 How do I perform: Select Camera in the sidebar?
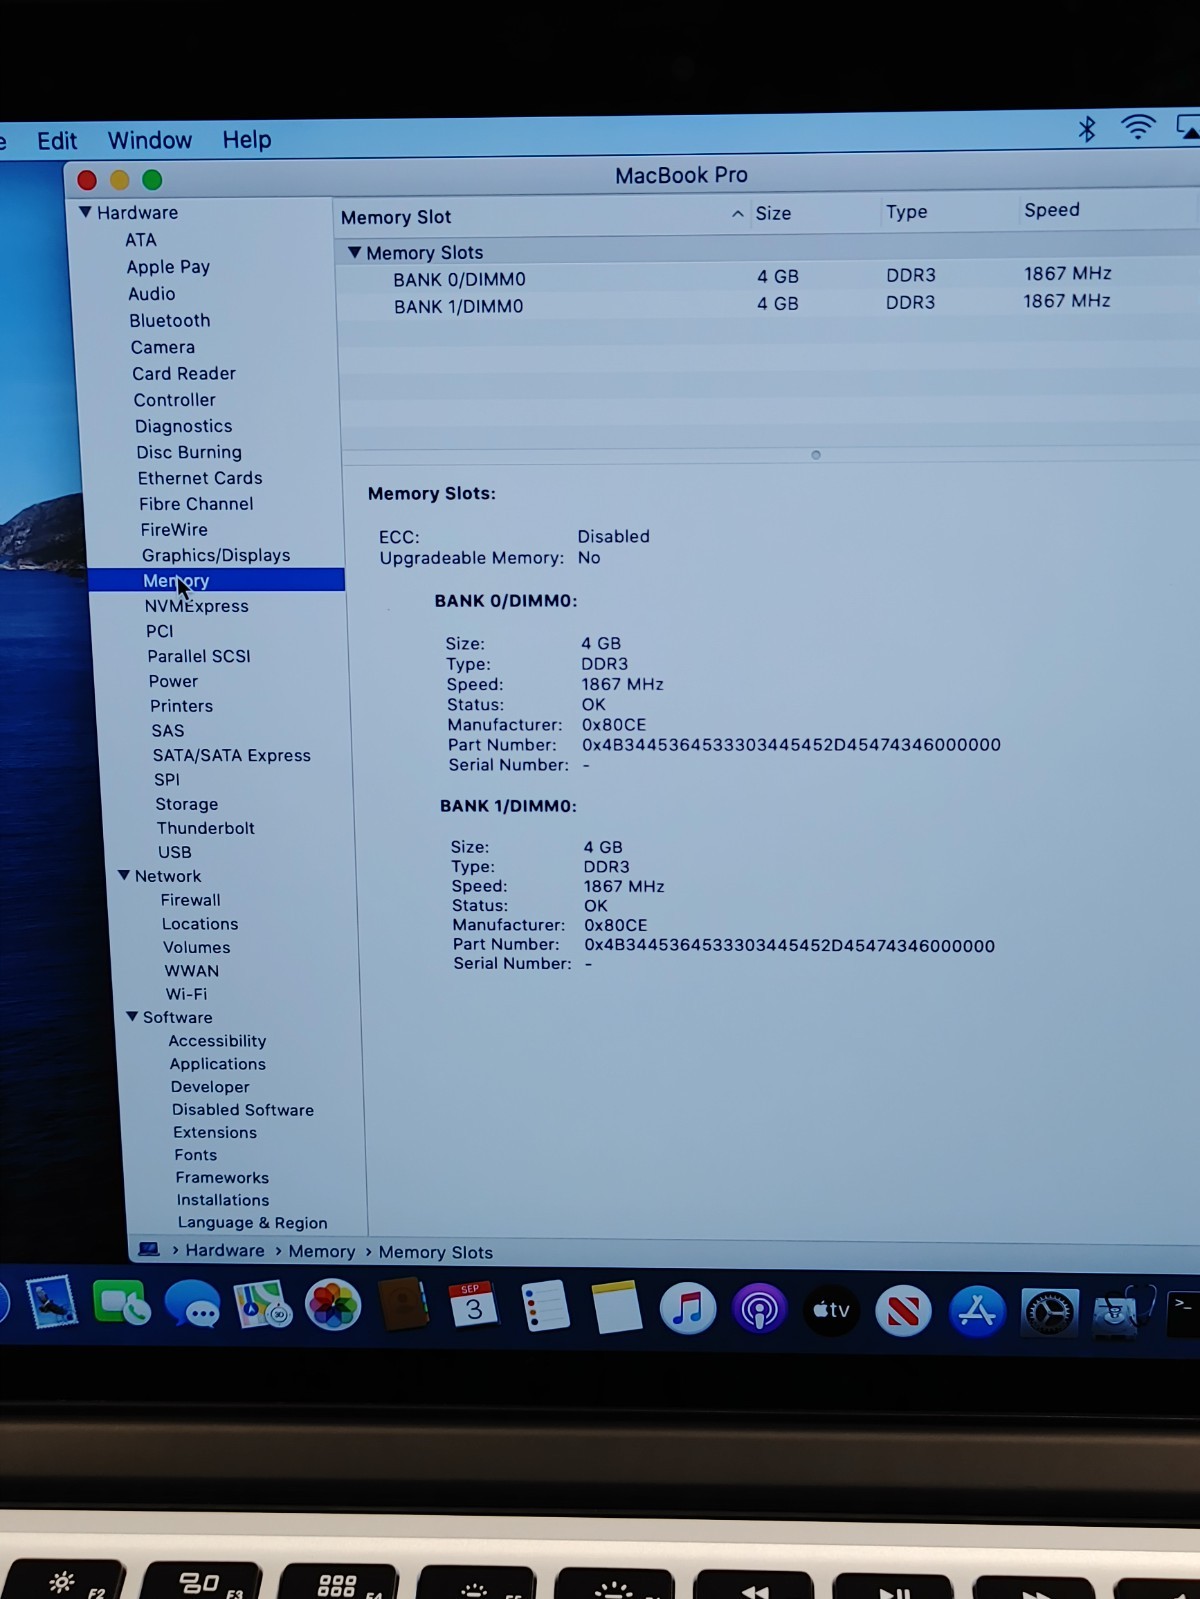pyautogui.click(x=163, y=347)
